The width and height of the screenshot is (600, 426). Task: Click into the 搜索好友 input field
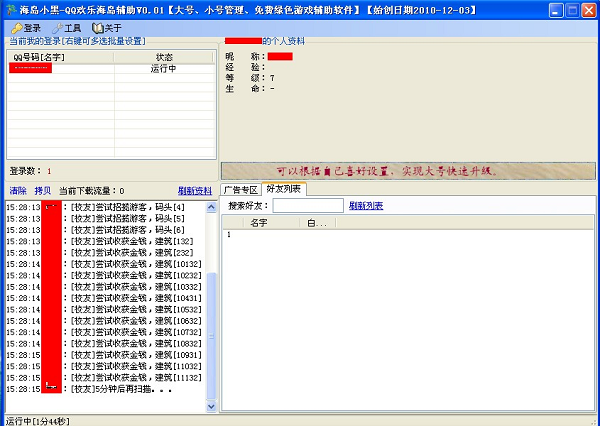tap(308, 206)
